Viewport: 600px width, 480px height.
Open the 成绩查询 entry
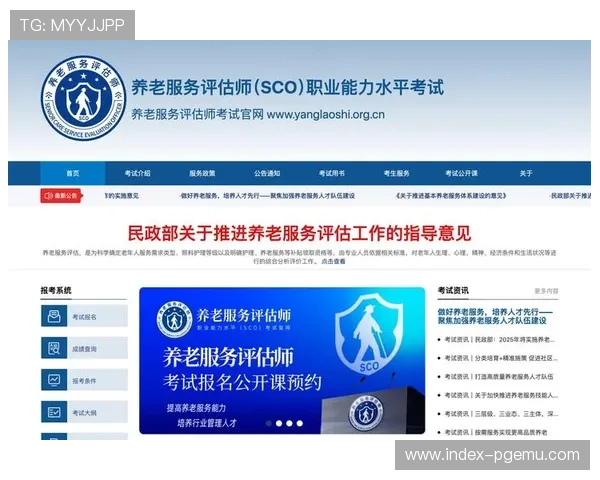click(84, 348)
